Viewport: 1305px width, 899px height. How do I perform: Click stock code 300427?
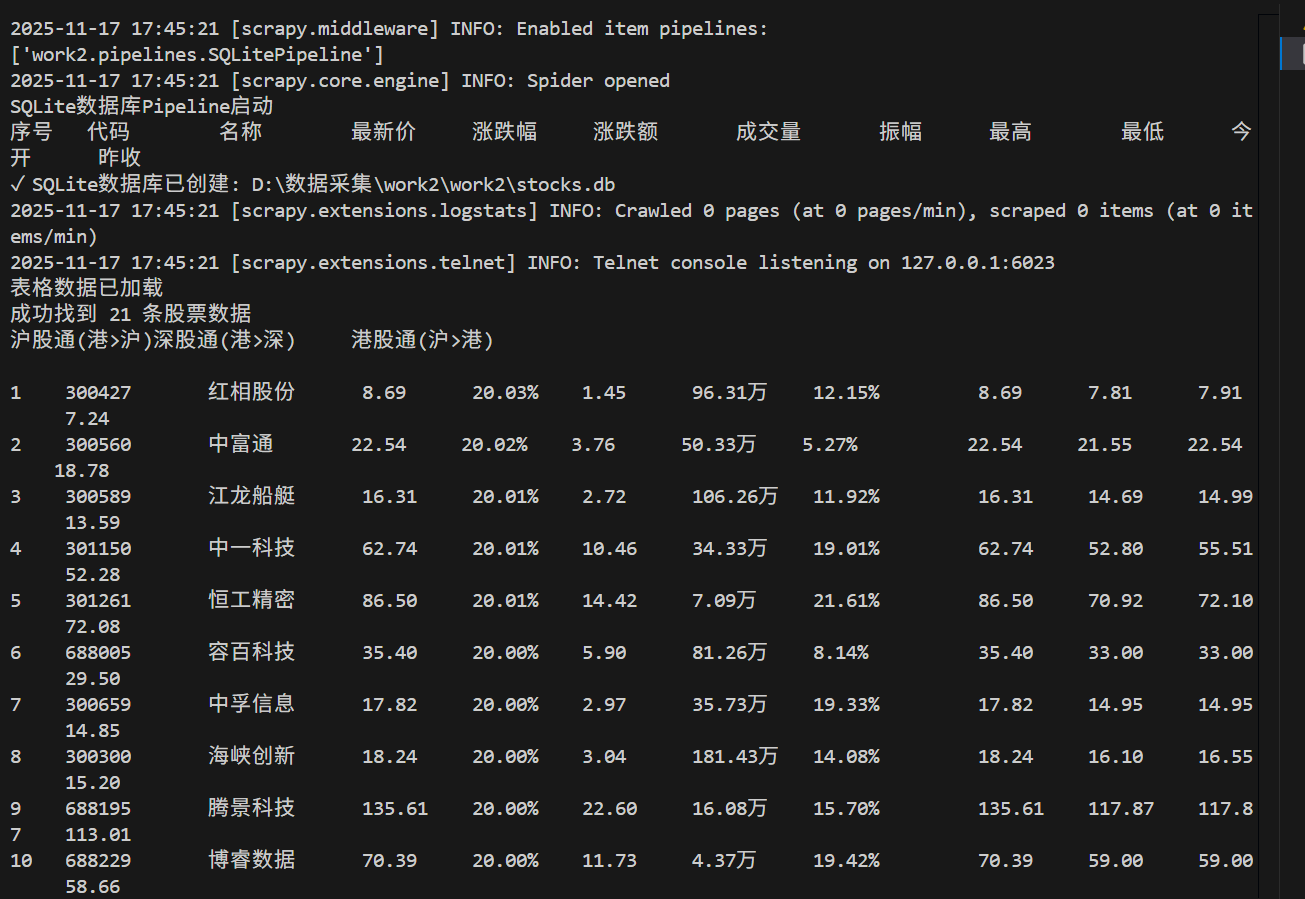[98, 393]
